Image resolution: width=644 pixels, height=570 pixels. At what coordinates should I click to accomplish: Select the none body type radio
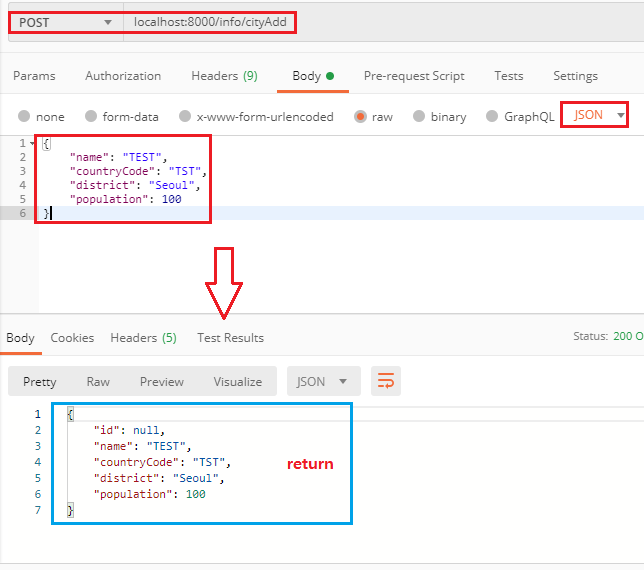pyautogui.click(x=24, y=116)
